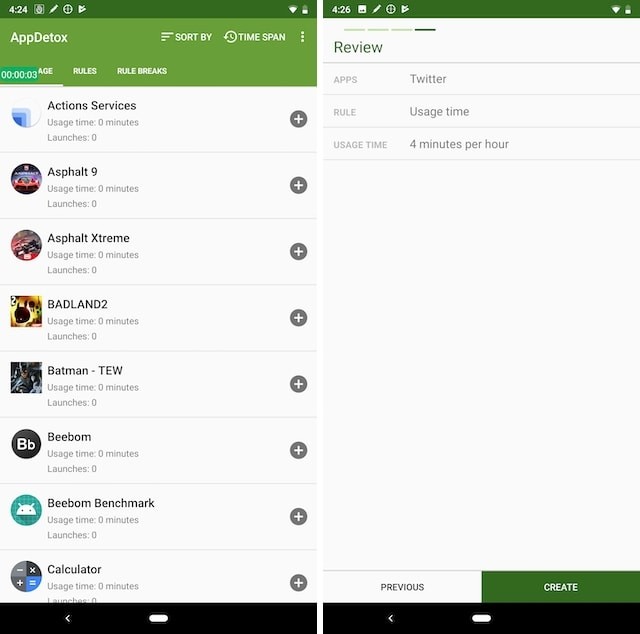
Task: Tap '4 minutes per hour' usage time value
Action: (x=459, y=144)
